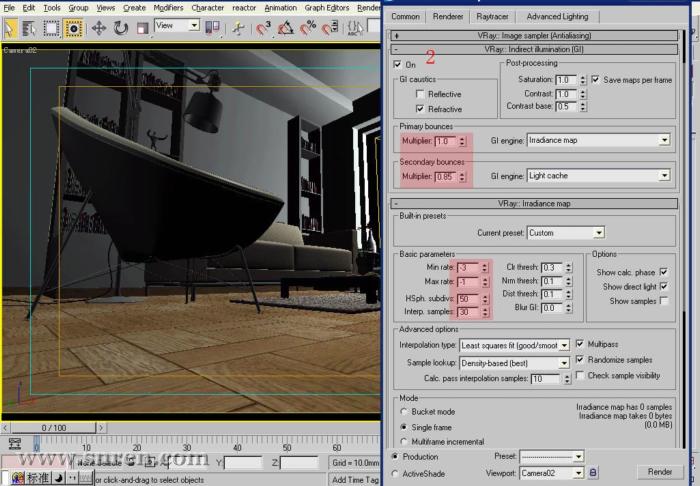This screenshot has width=700, height=486.
Task: Select the Bucket mode radio button
Action: click(x=403, y=411)
